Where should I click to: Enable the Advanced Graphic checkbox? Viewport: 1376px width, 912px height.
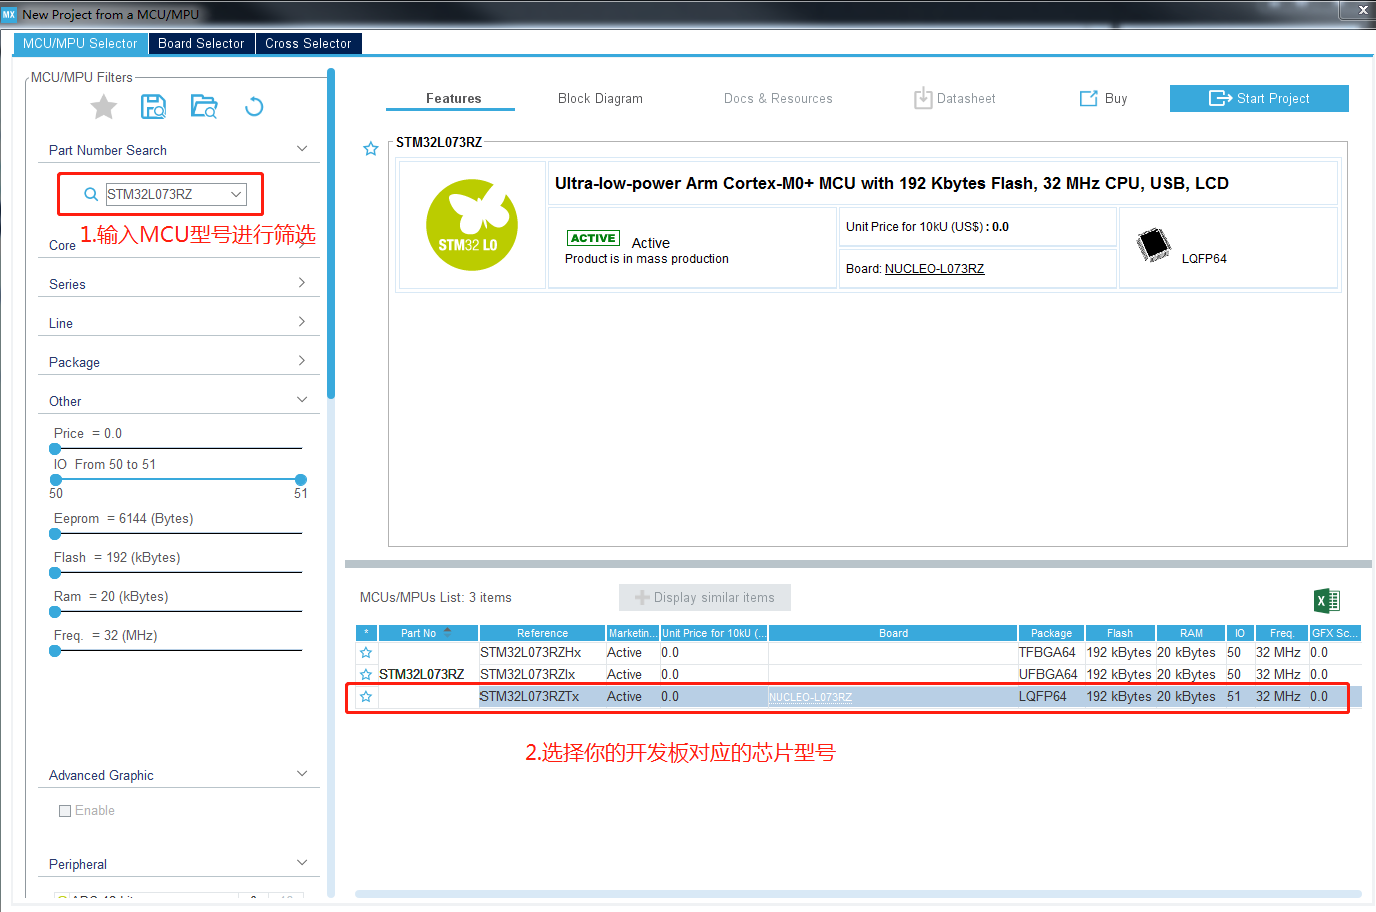pyautogui.click(x=65, y=811)
